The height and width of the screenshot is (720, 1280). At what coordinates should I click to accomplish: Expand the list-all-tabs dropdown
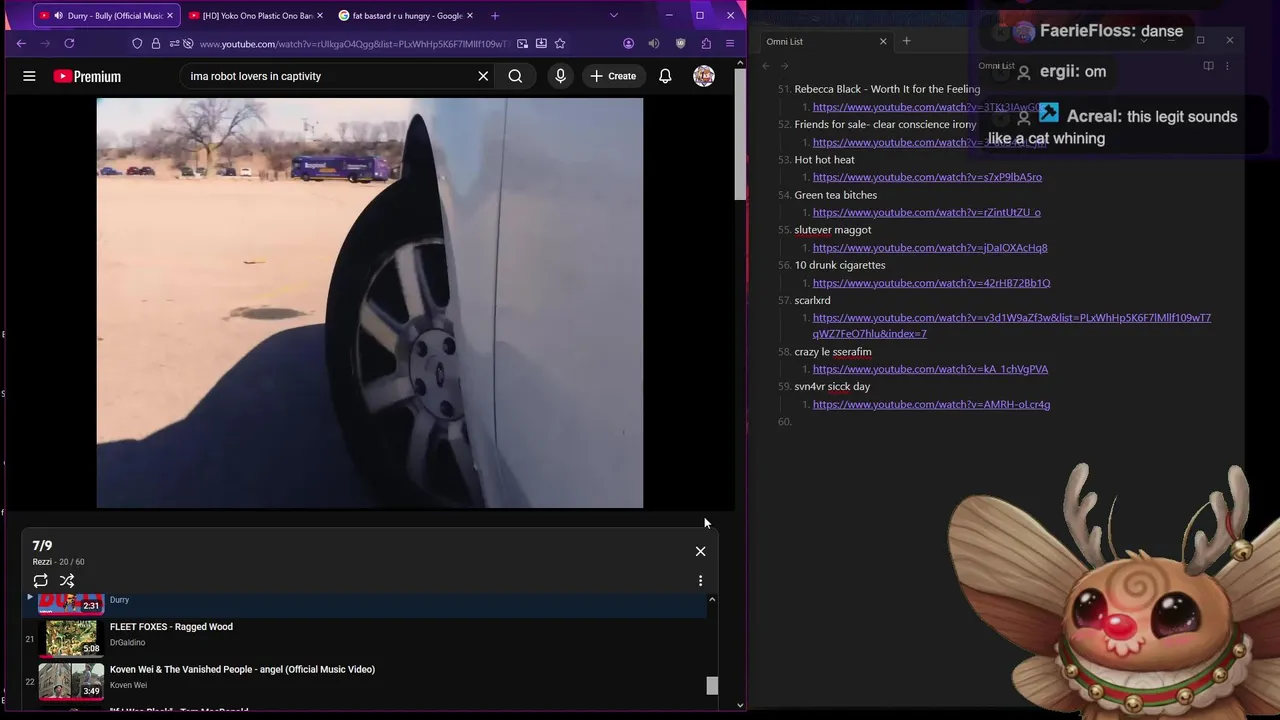pyautogui.click(x=614, y=15)
